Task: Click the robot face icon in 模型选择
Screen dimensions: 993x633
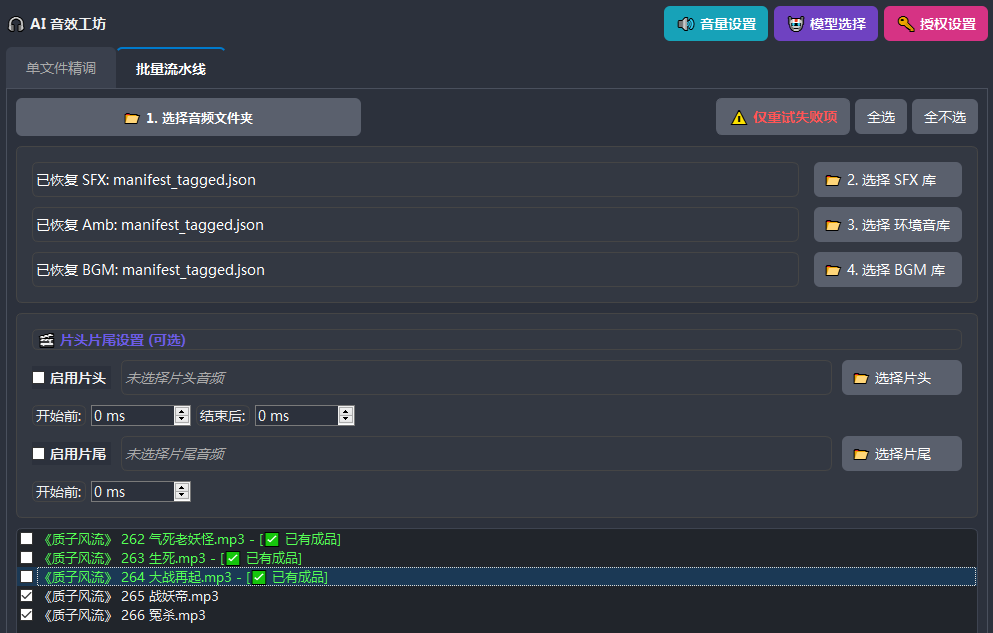Action: [x=795, y=24]
